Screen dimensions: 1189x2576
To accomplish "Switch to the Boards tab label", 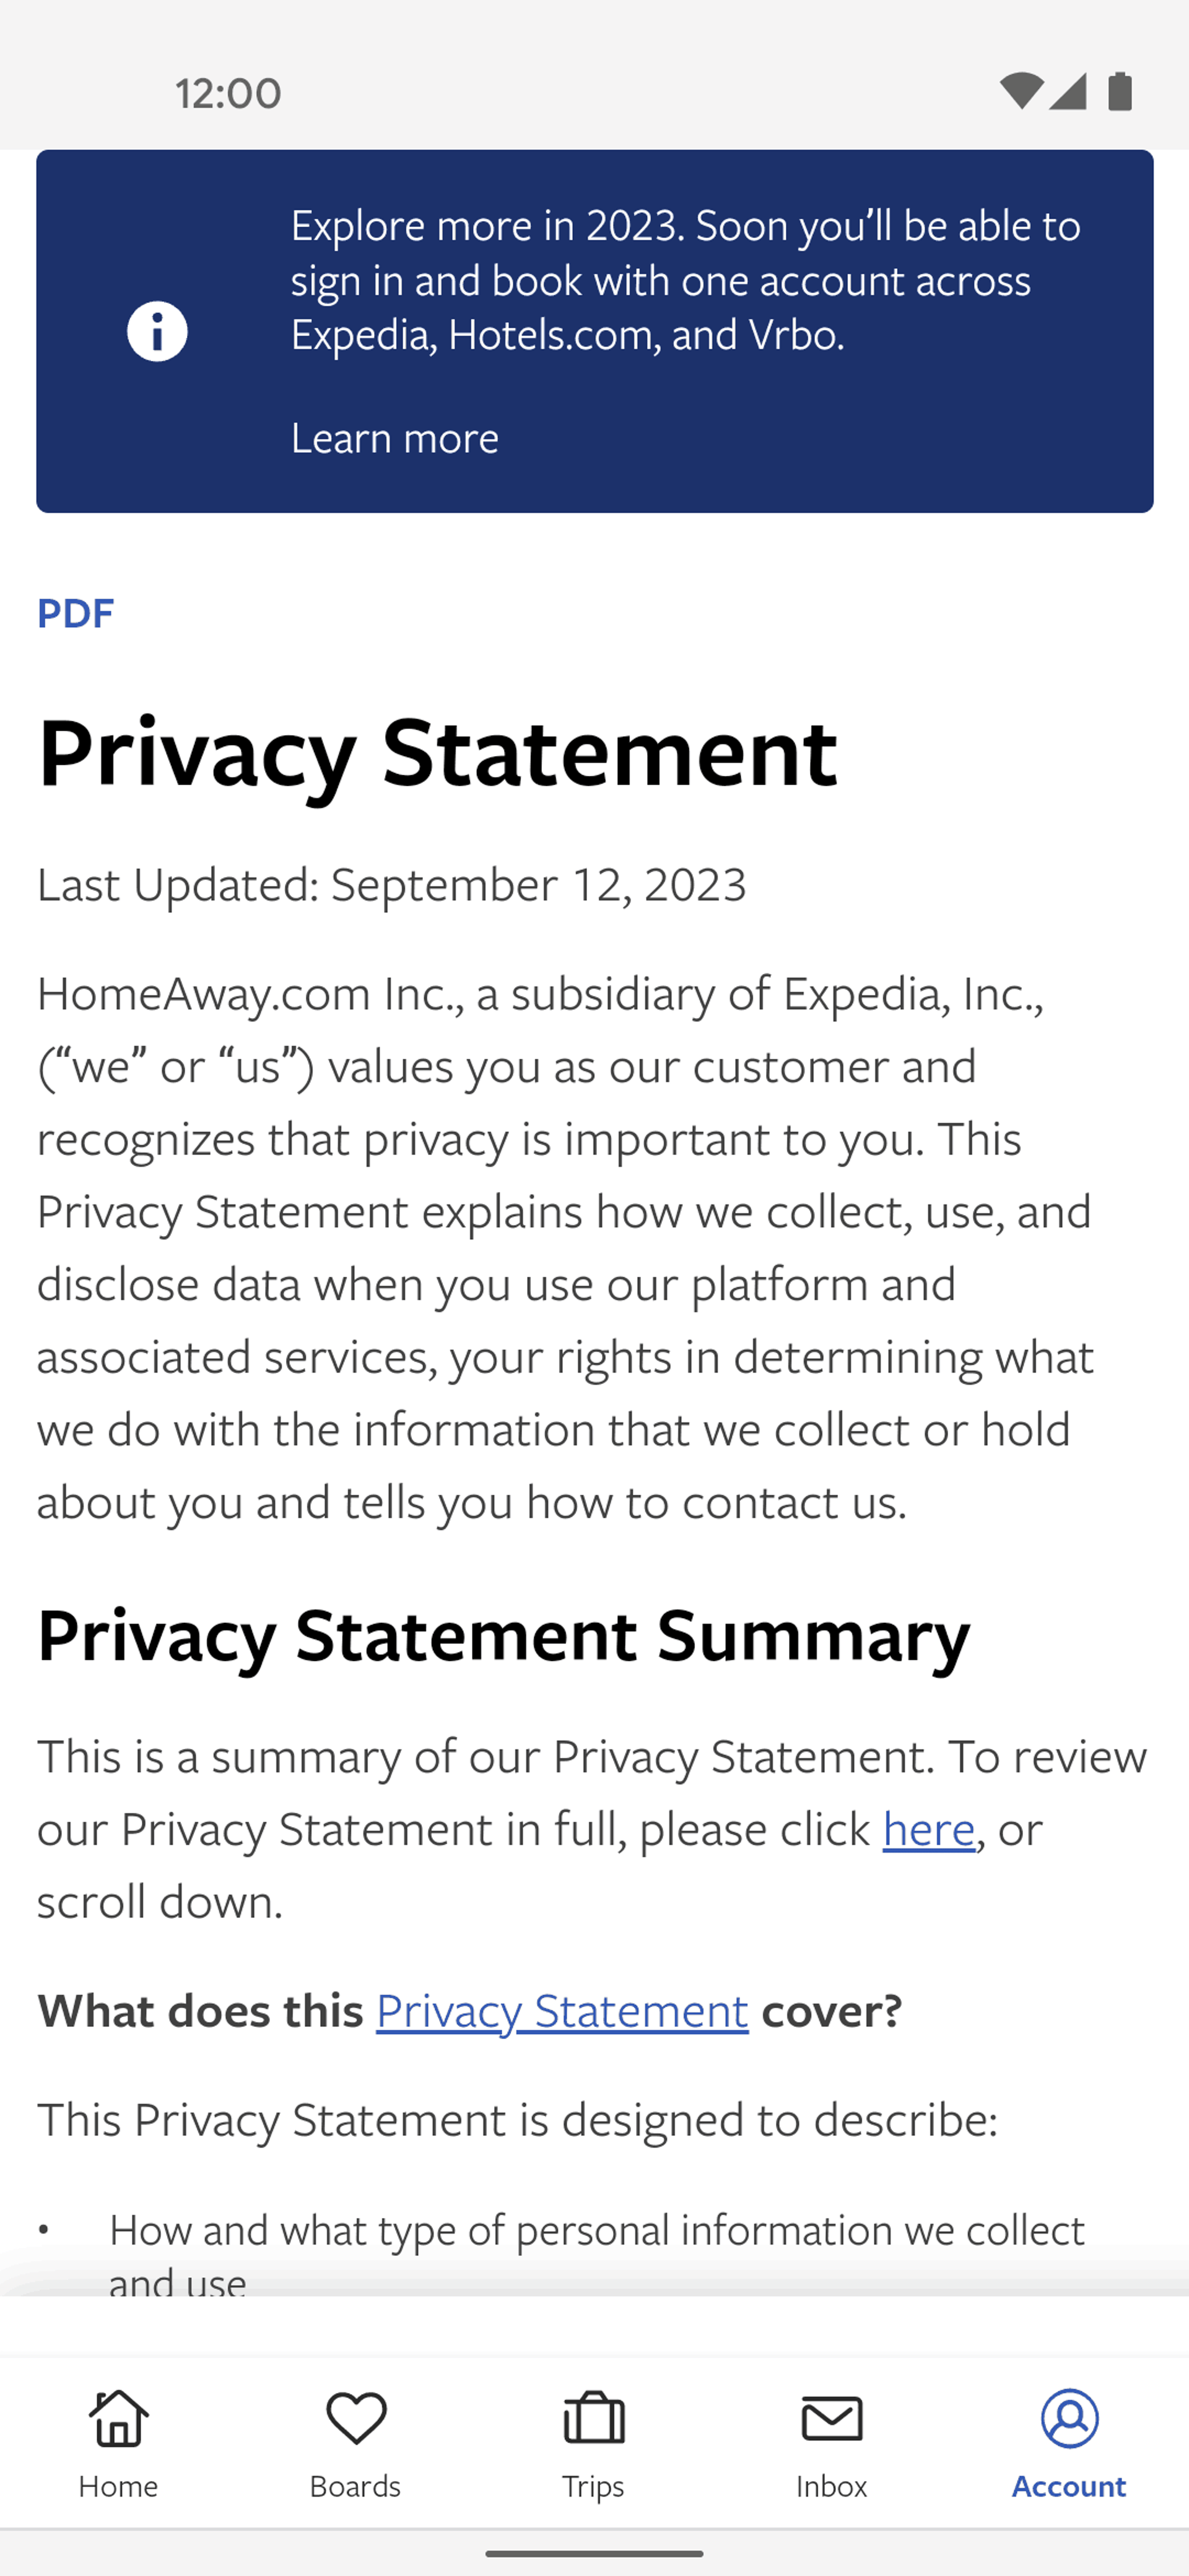I will pyautogui.click(x=356, y=2486).
